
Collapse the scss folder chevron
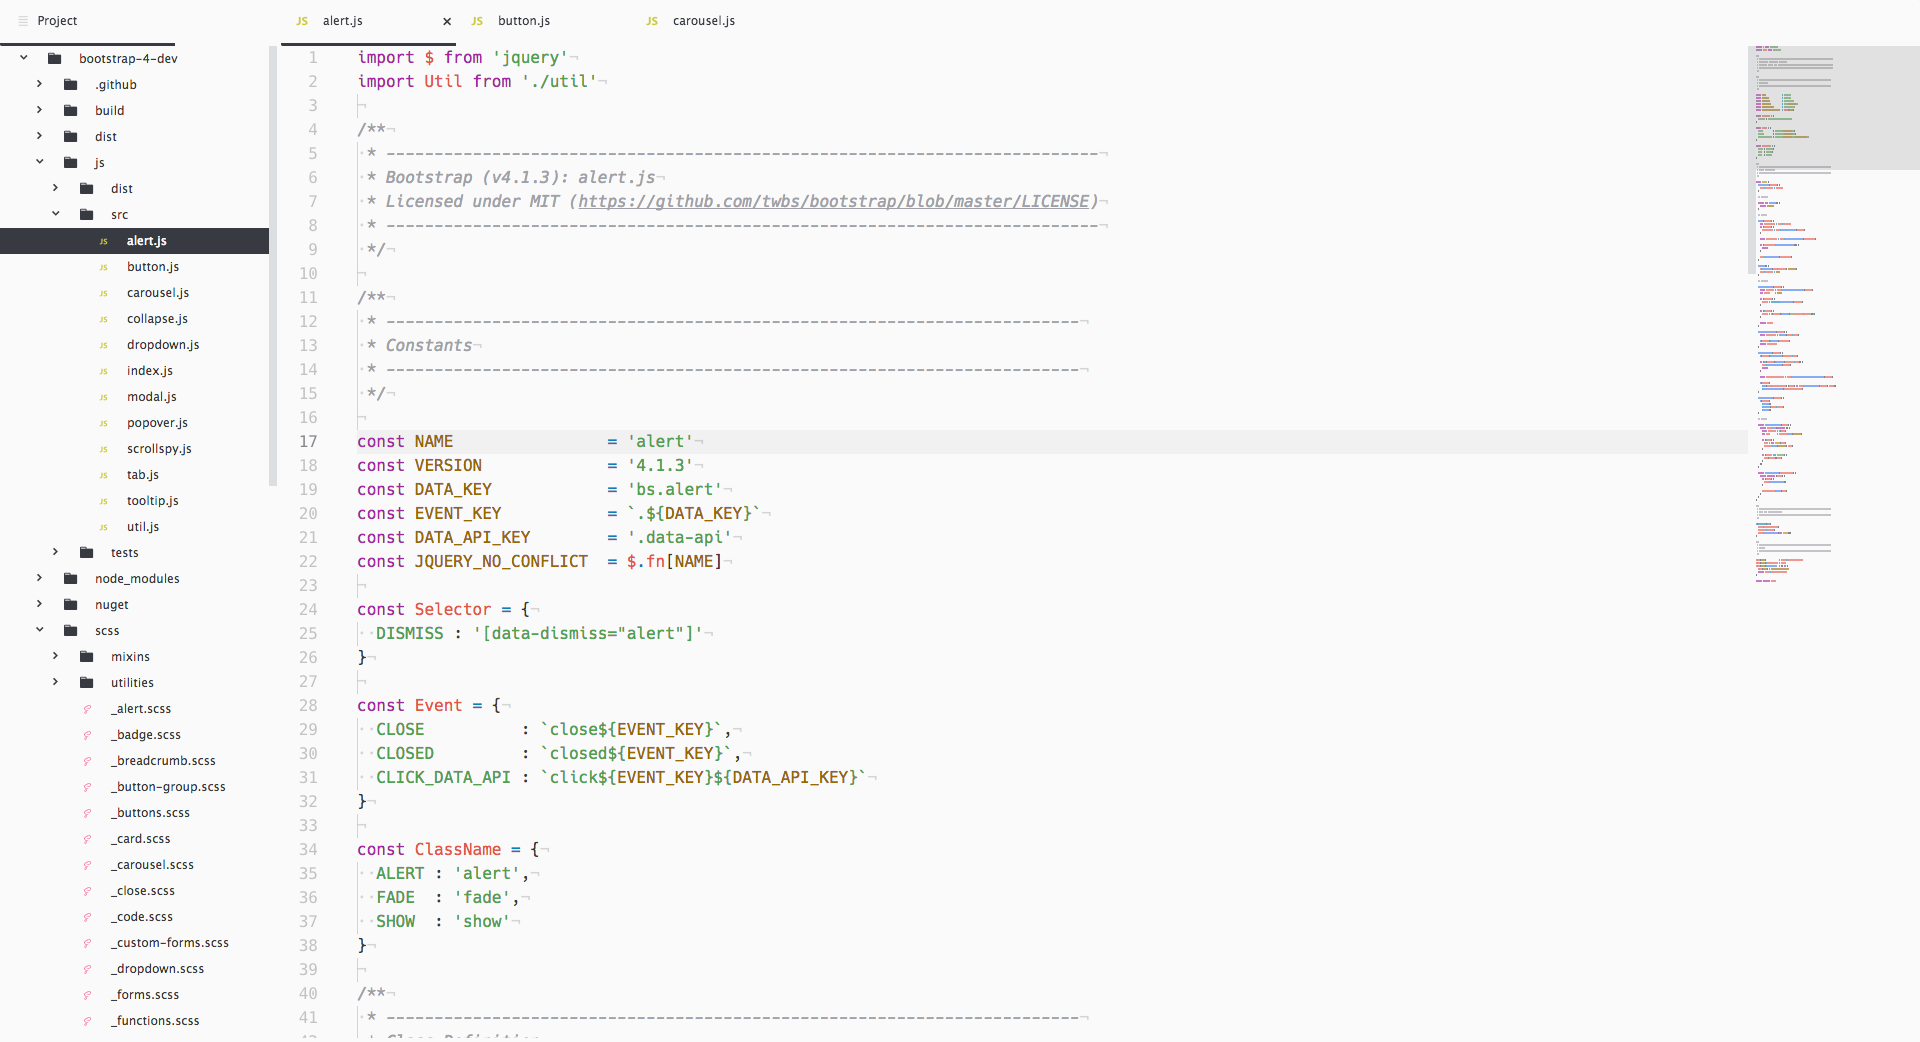pyautogui.click(x=39, y=630)
